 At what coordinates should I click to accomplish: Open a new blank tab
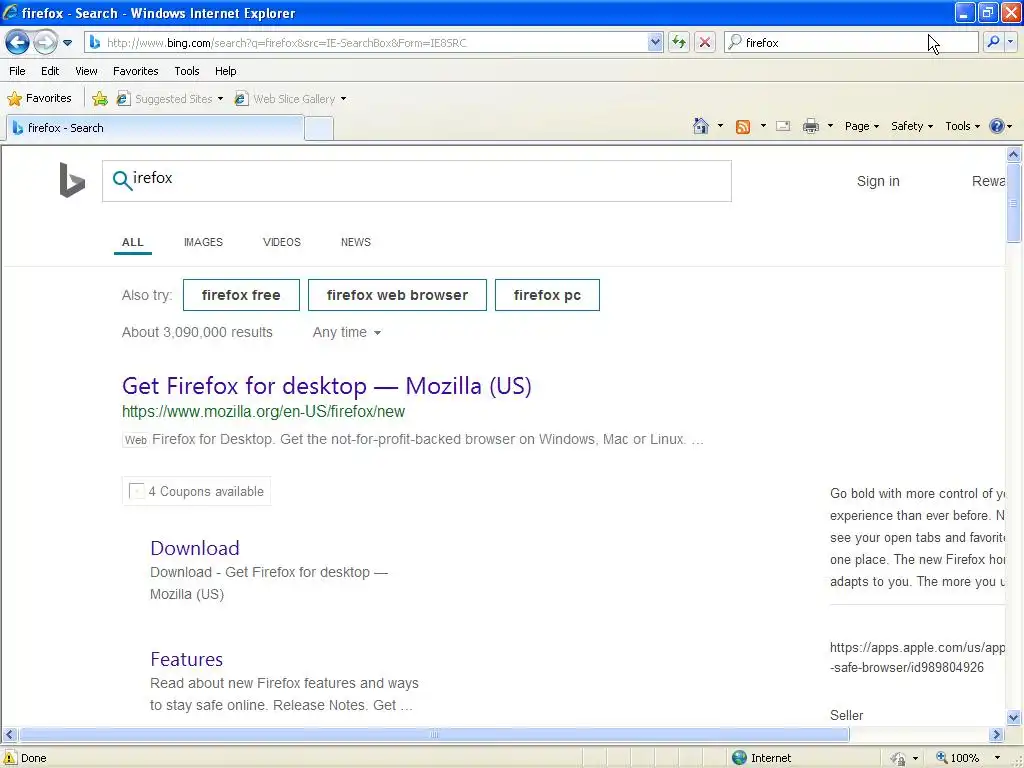pyautogui.click(x=319, y=129)
